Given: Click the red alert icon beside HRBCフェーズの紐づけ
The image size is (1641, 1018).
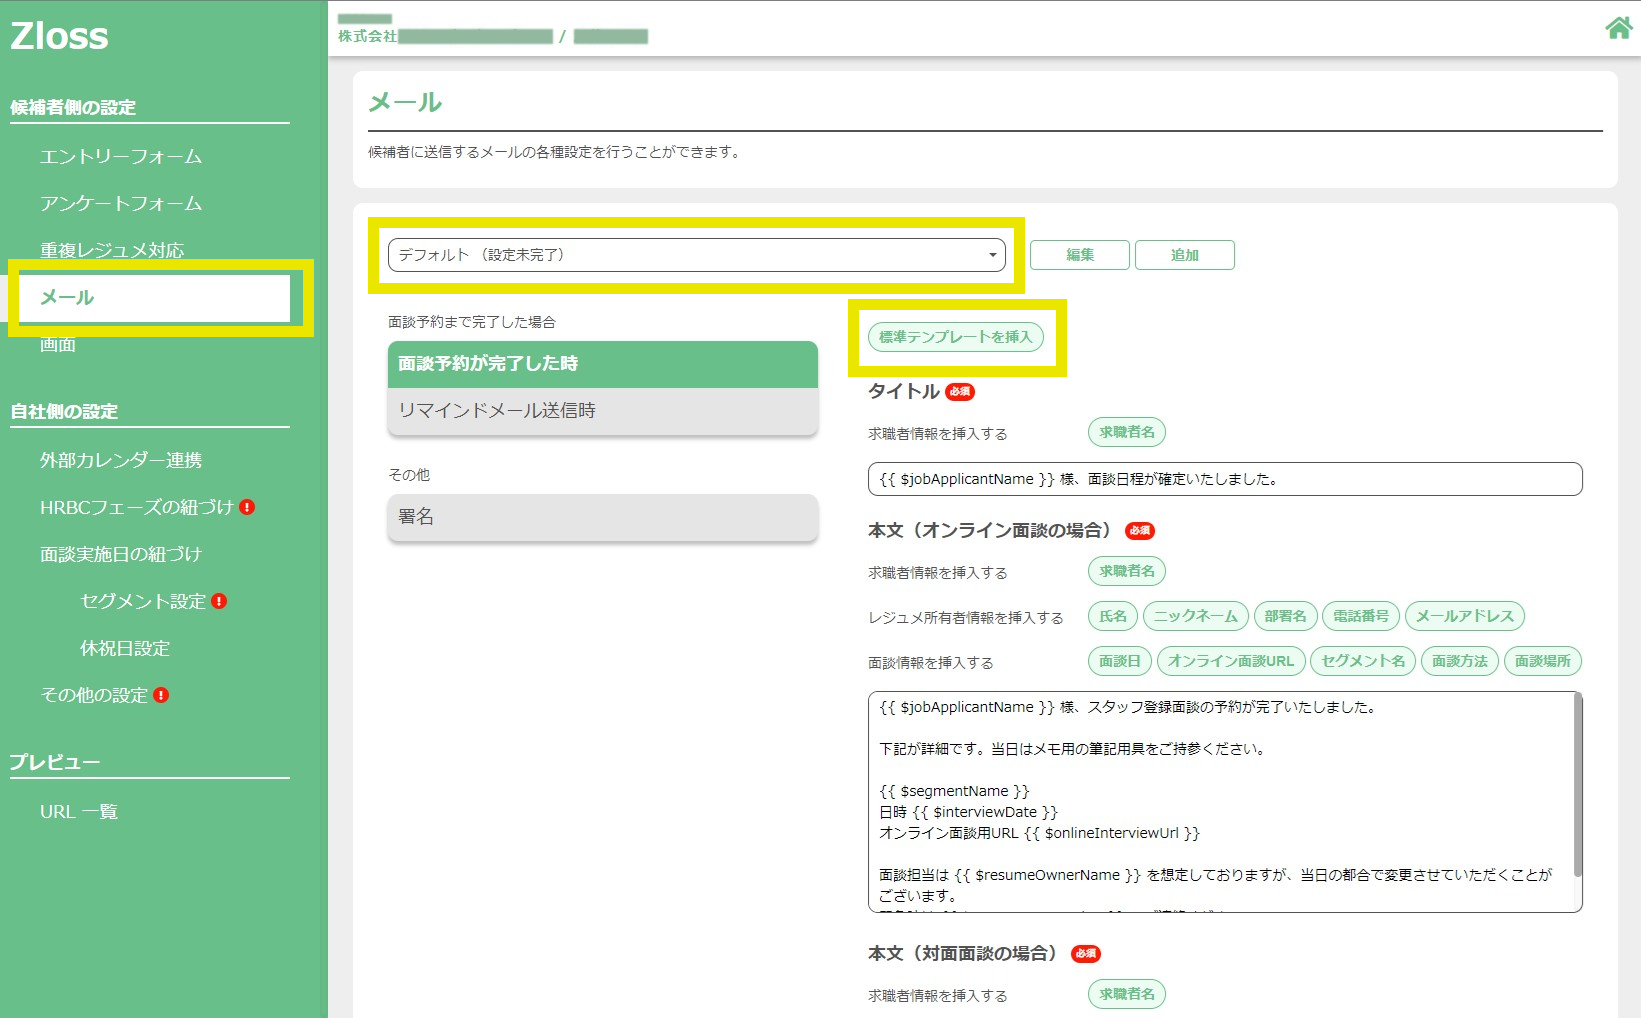Looking at the screenshot, I should (x=247, y=507).
